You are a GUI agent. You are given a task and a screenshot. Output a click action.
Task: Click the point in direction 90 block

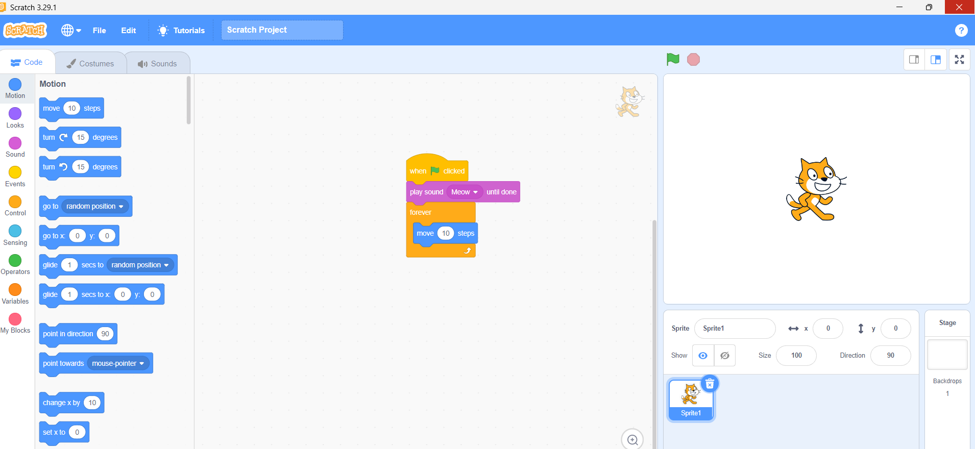(78, 335)
